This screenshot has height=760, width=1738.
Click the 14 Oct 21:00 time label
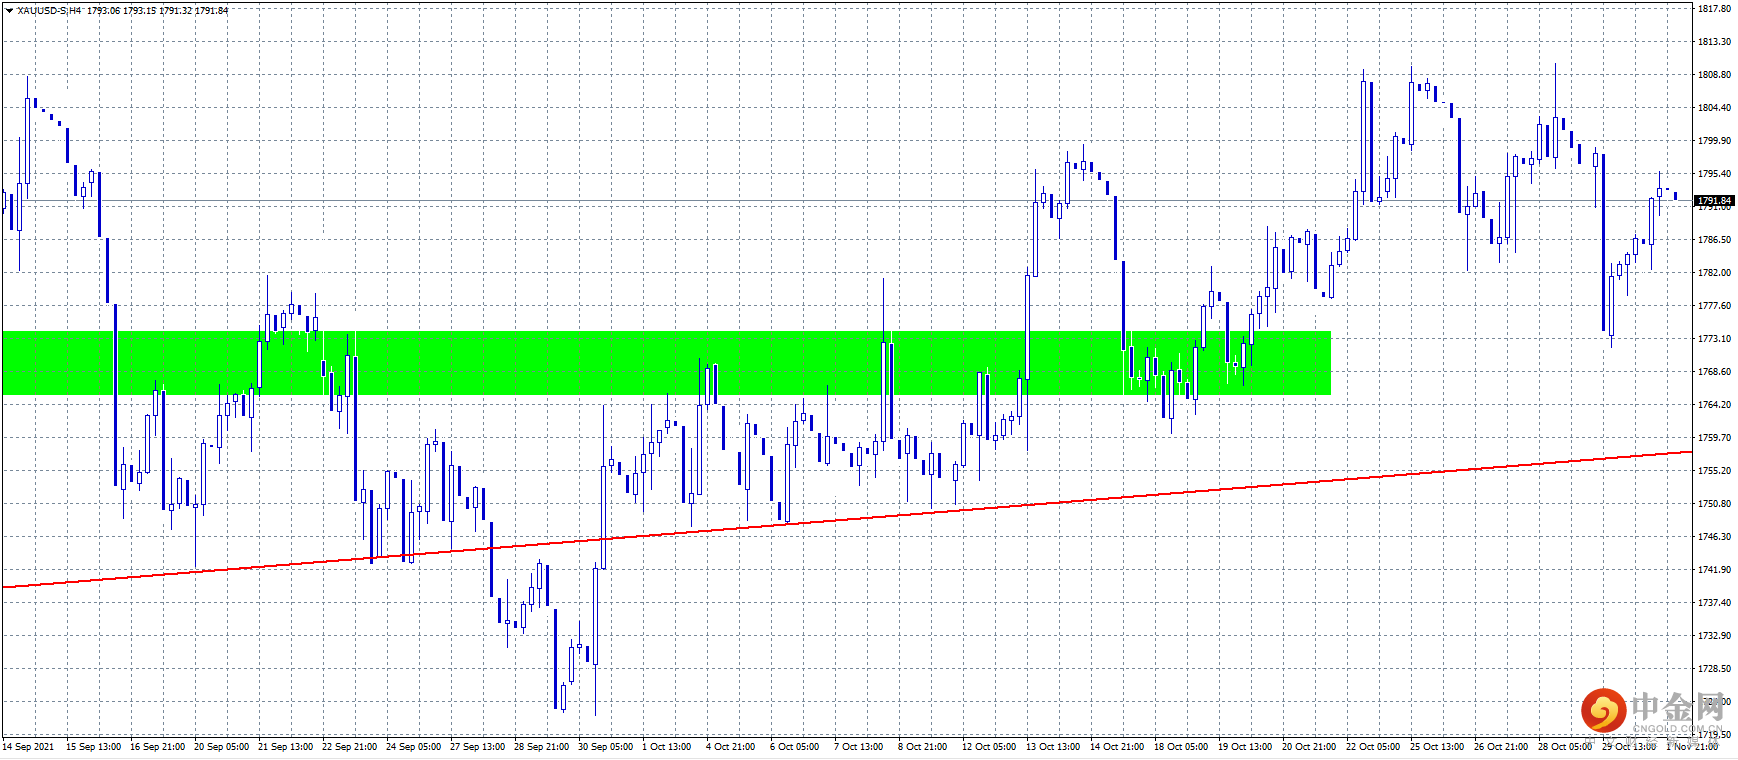coord(1117,747)
